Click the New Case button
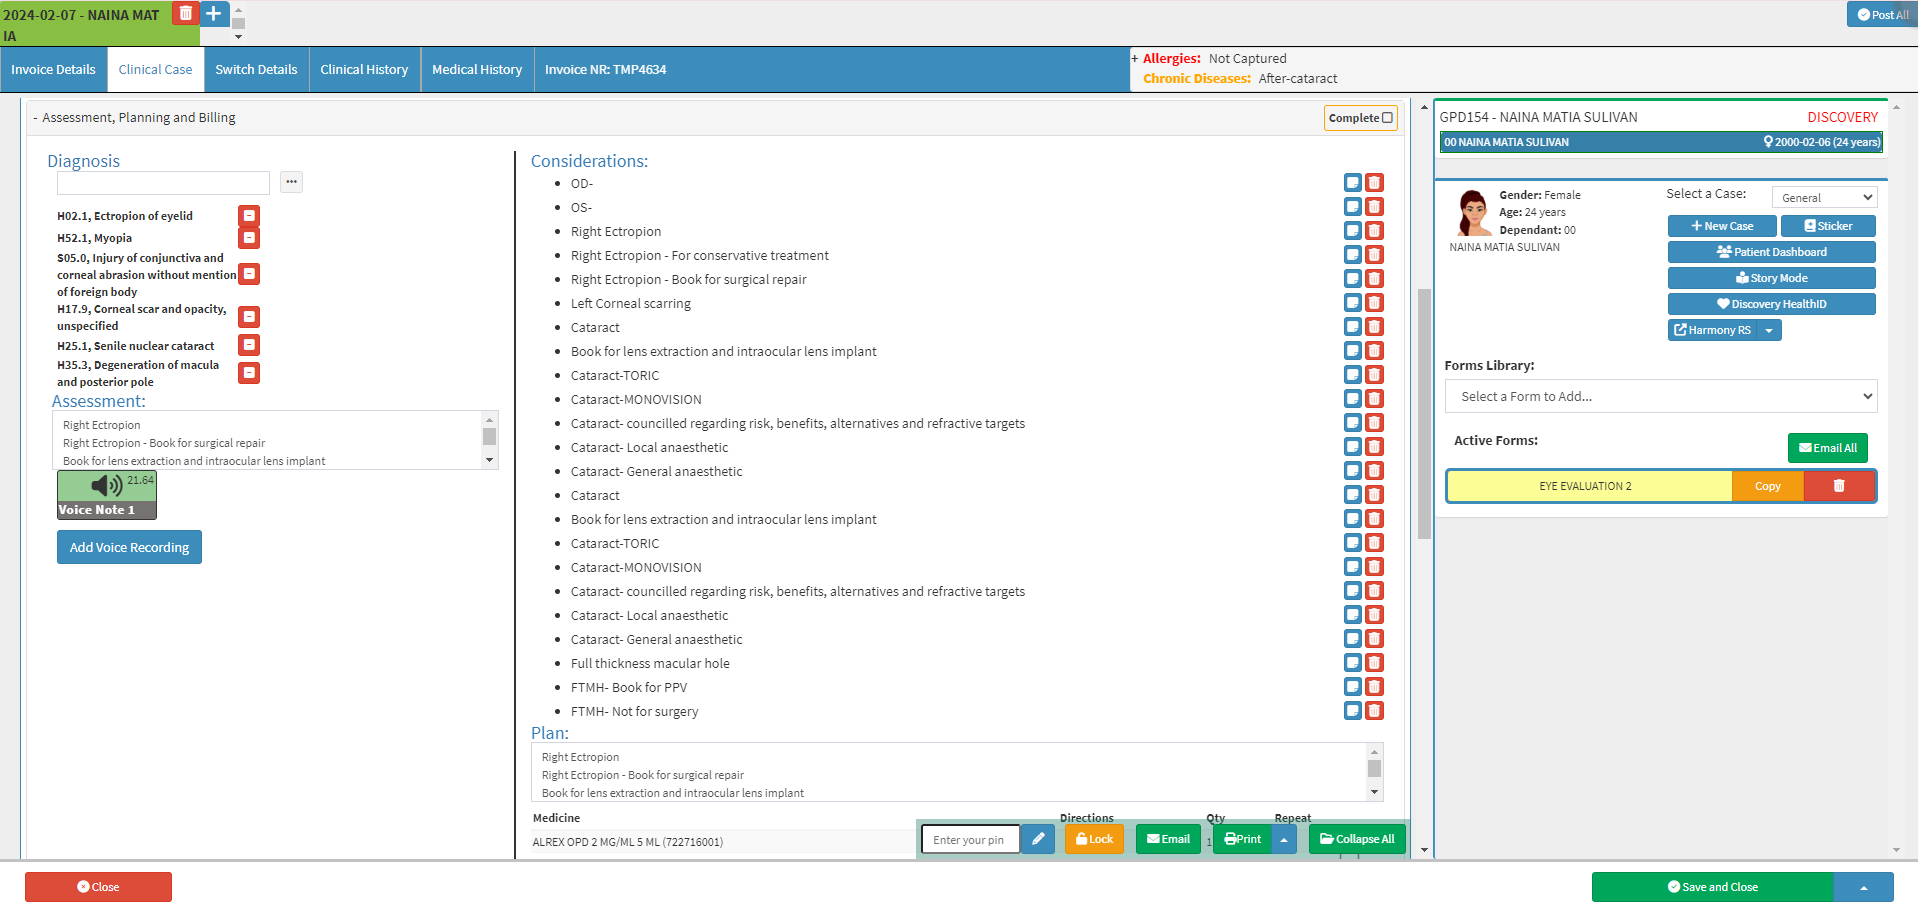Image resolution: width=1918 pixels, height=910 pixels. click(1722, 226)
